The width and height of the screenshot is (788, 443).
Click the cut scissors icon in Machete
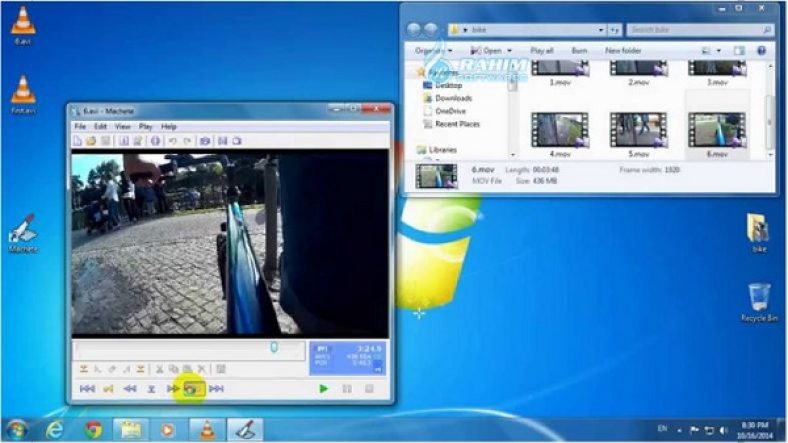159,369
